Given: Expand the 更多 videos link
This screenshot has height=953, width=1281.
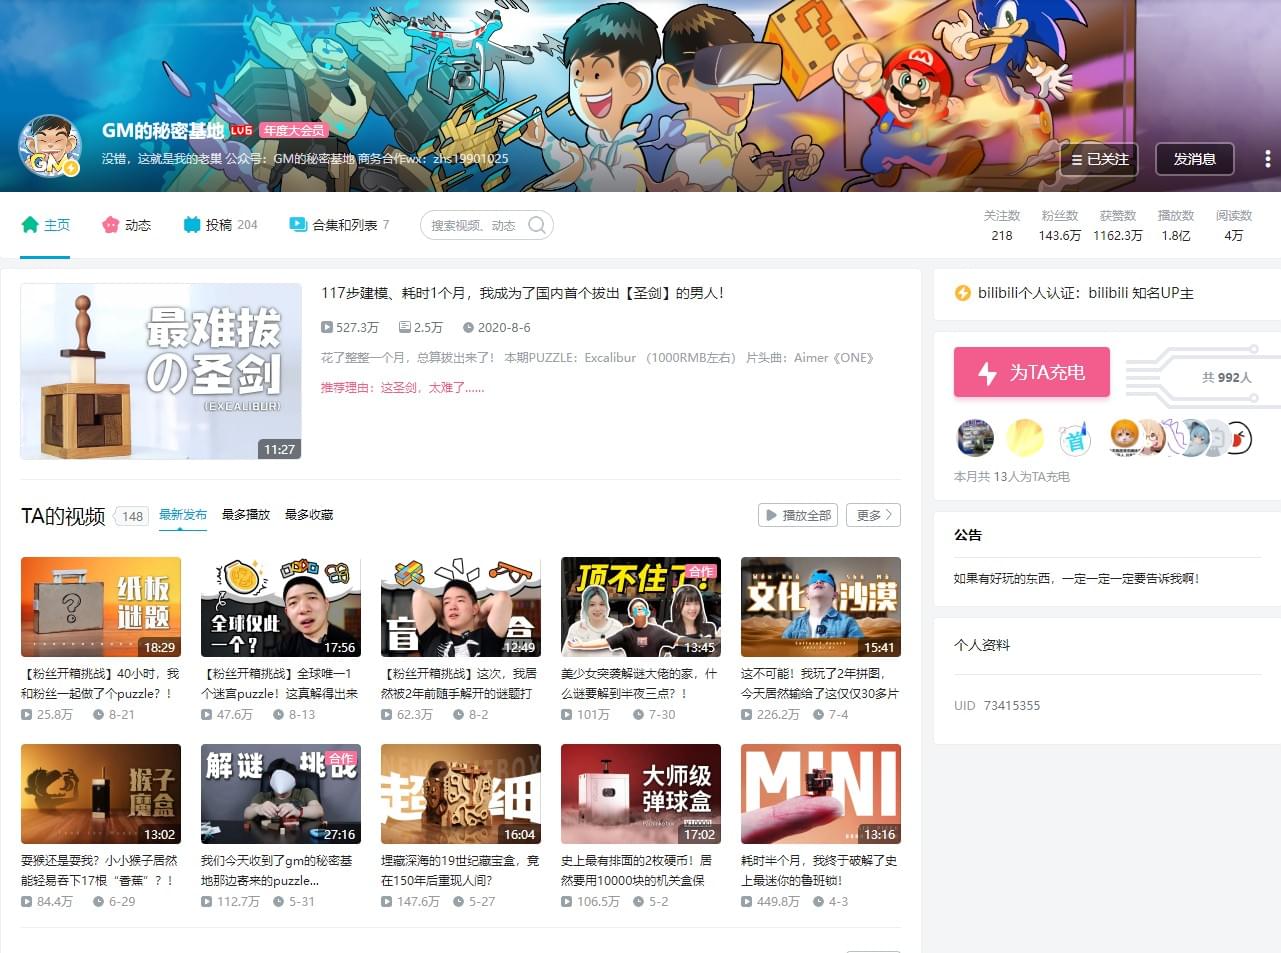Looking at the screenshot, I should point(873,515).
